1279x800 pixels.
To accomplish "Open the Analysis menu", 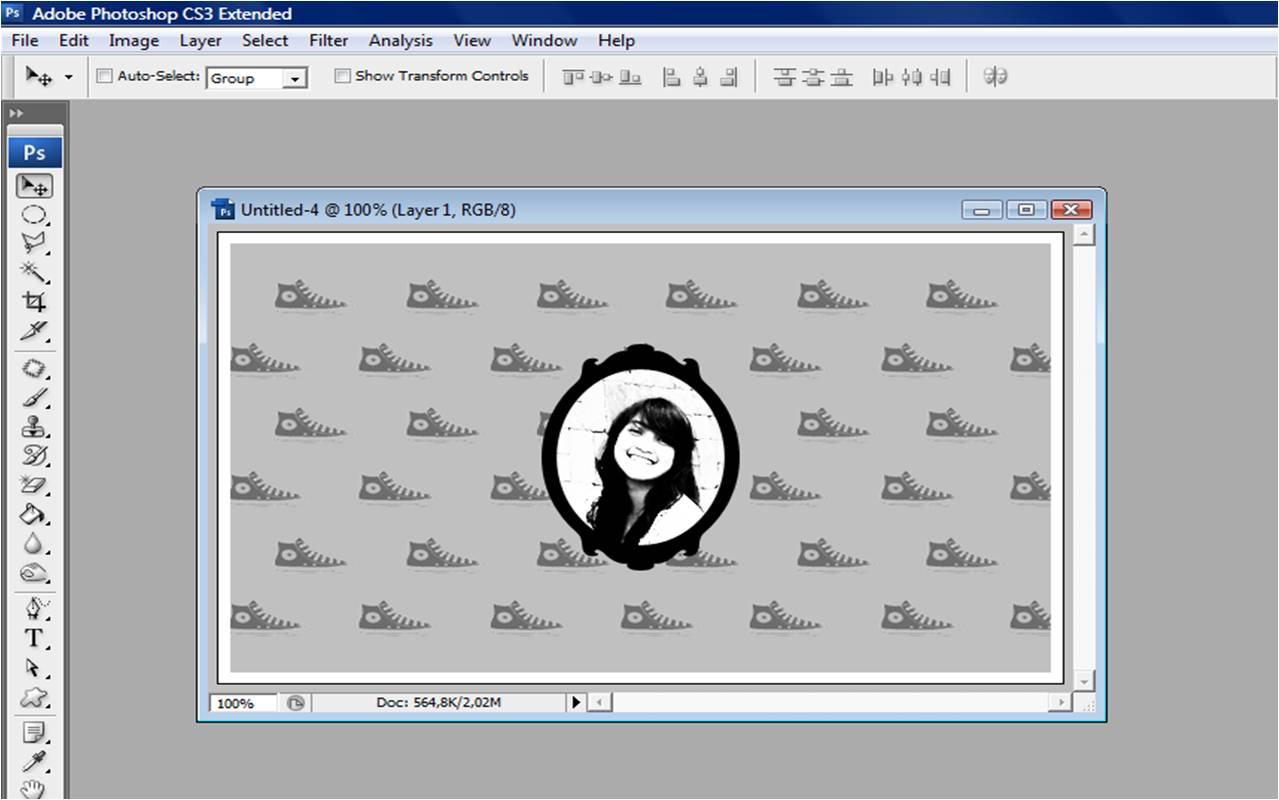I will [400, 40].
